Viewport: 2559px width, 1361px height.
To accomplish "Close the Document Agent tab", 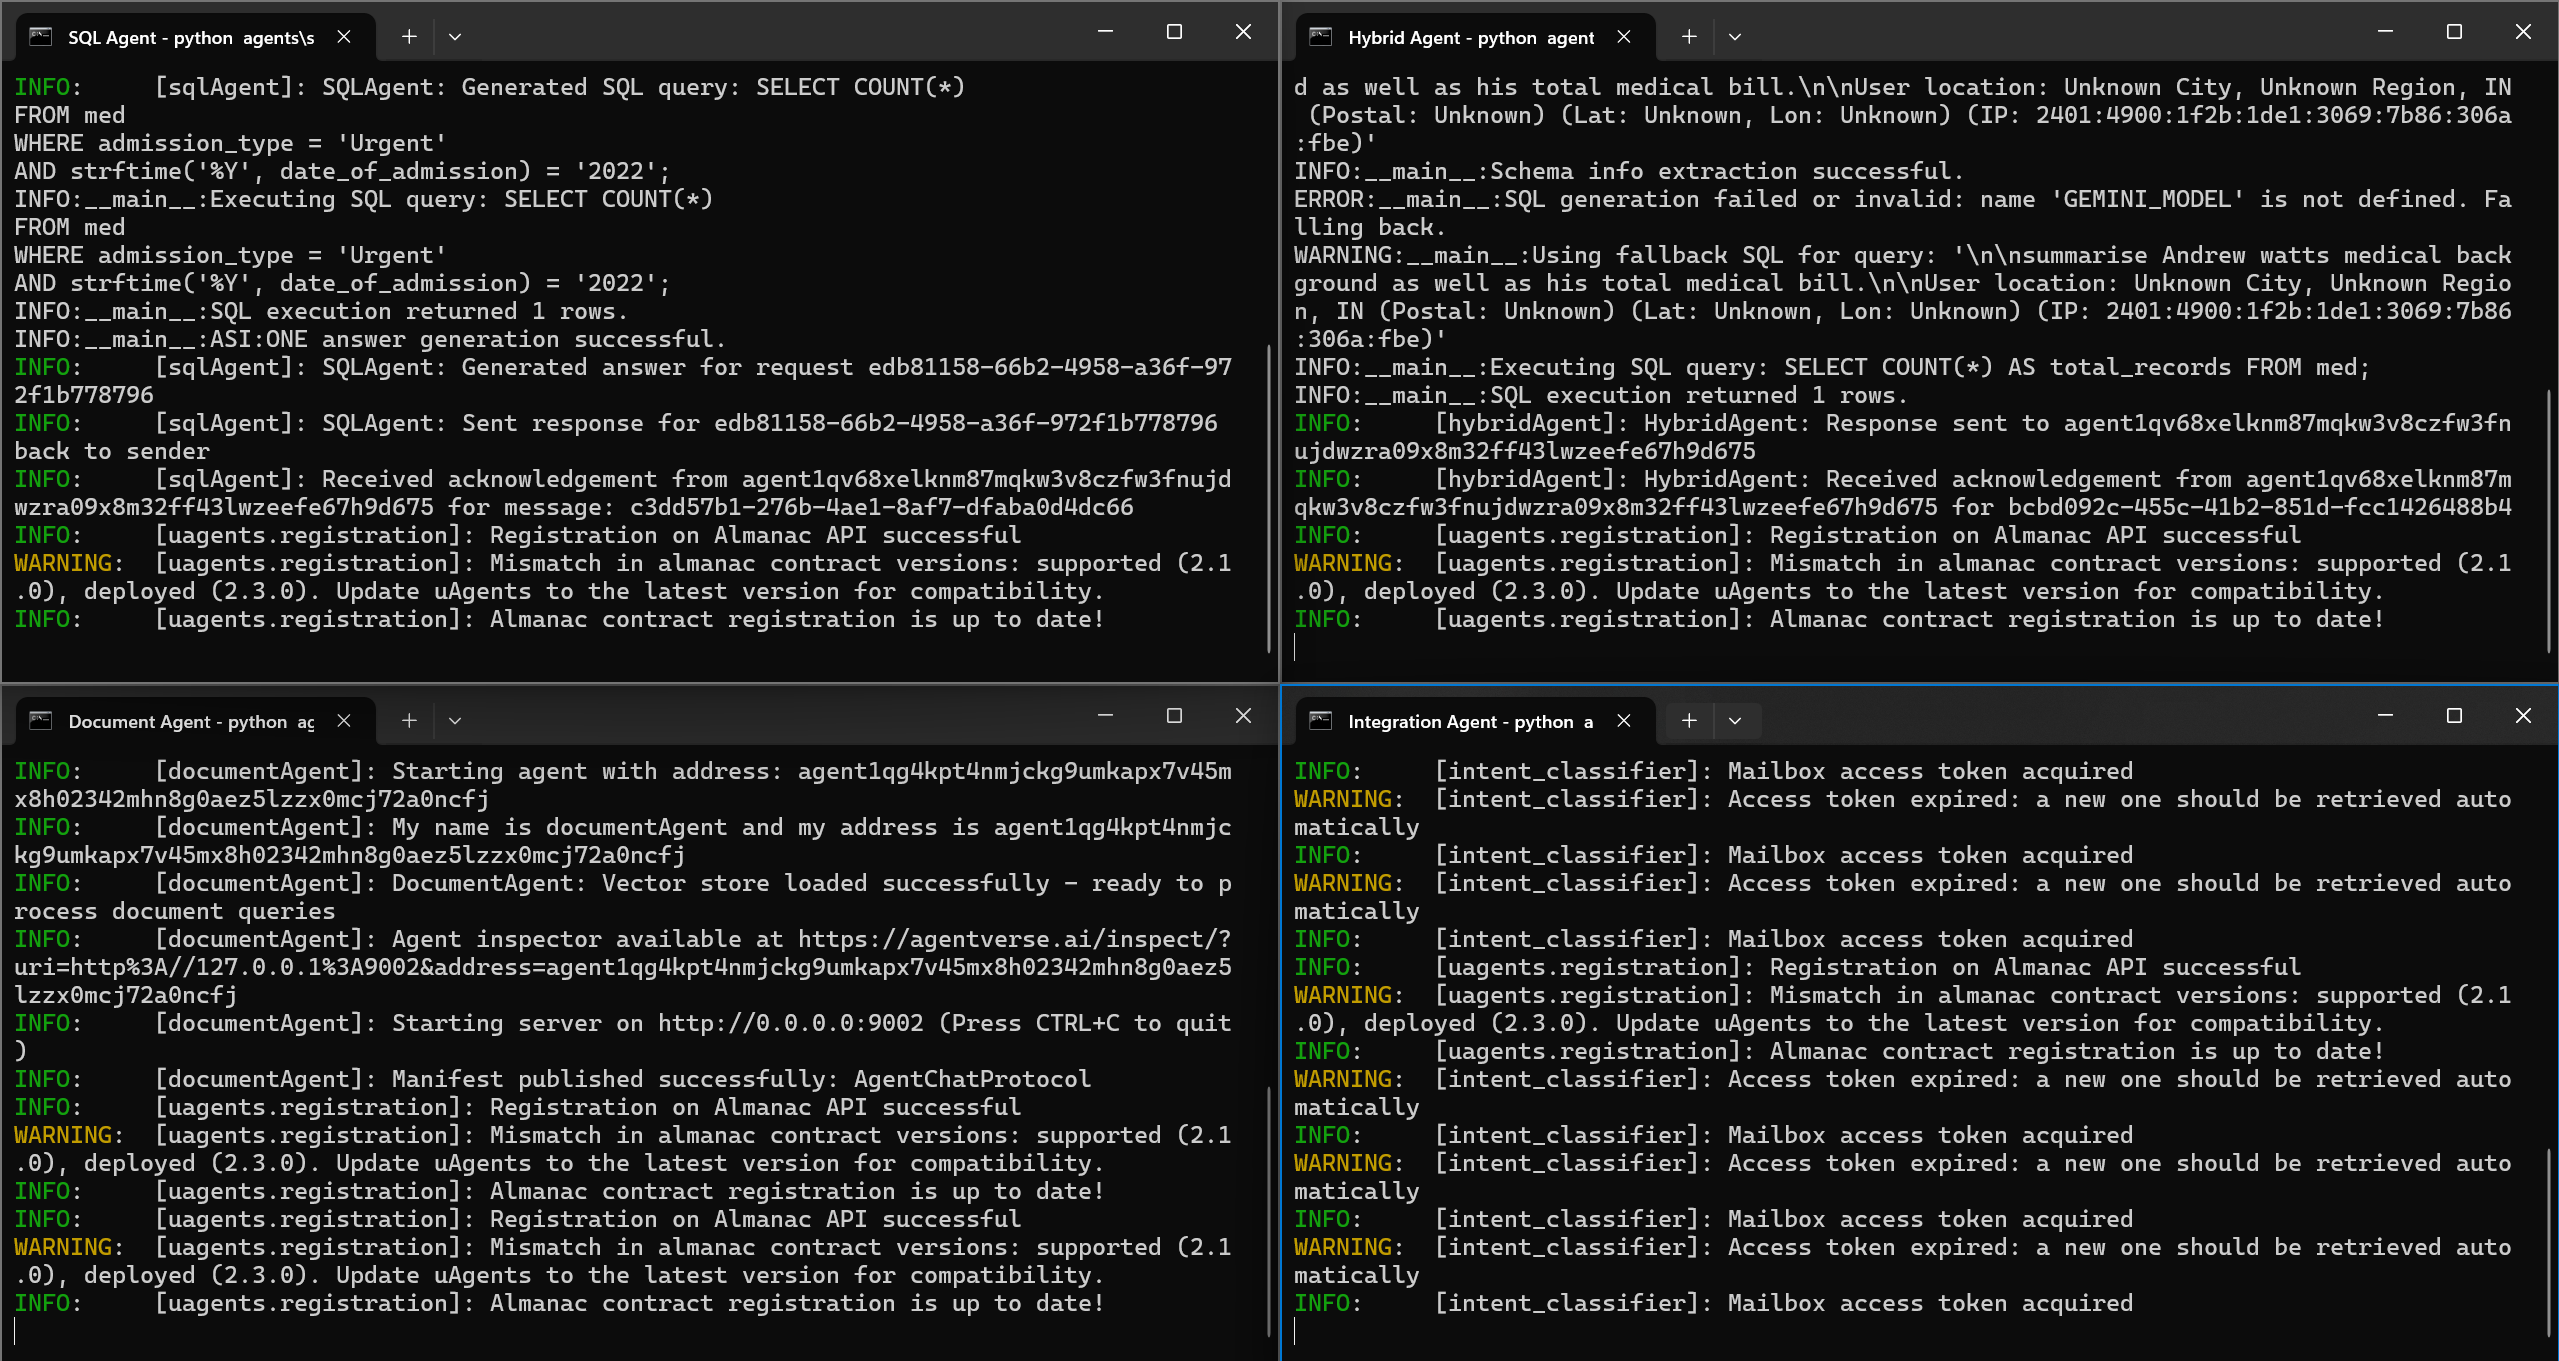I will tap(344, 721).
